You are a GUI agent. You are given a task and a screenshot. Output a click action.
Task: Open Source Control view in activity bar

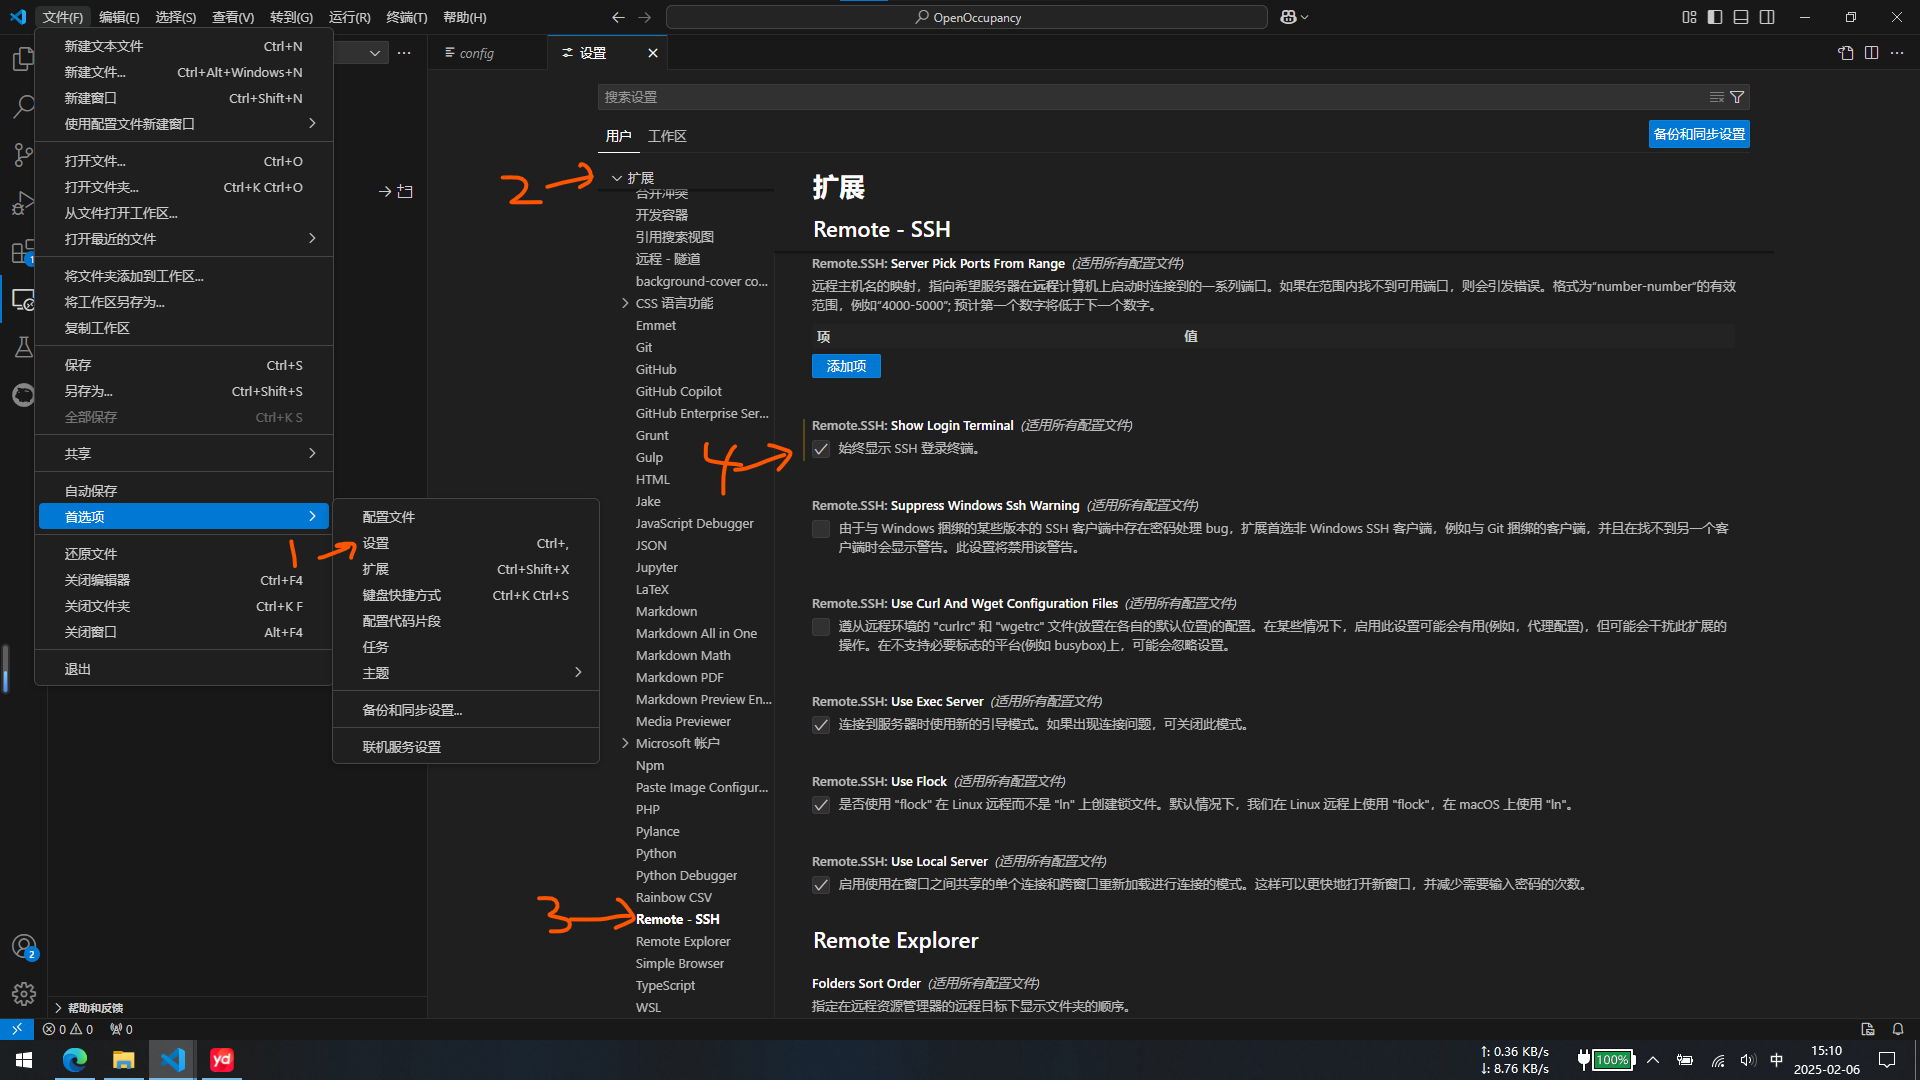(23, 155)
